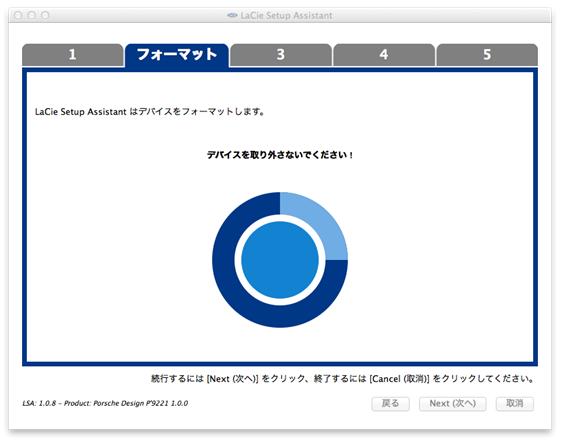Cancel setup with the 取消 button
Screen dimensions: 564x444
point(515,404)
